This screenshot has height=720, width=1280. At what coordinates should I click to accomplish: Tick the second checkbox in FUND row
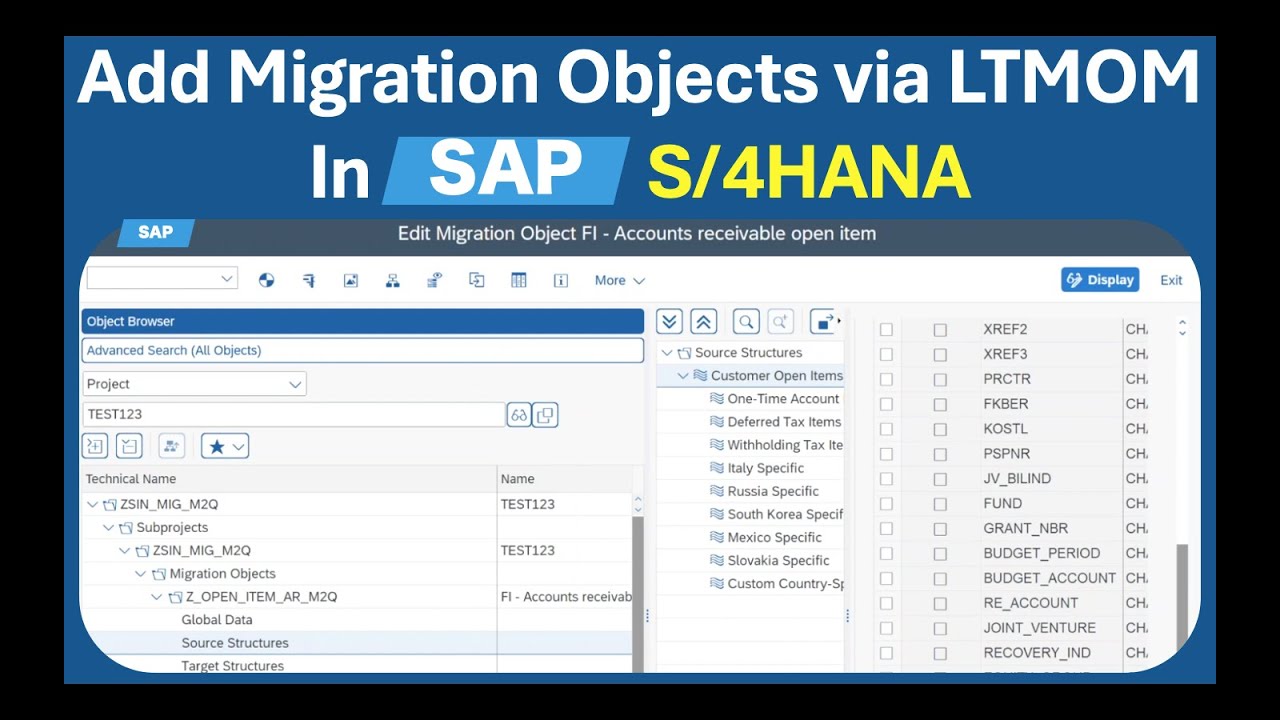940,504
